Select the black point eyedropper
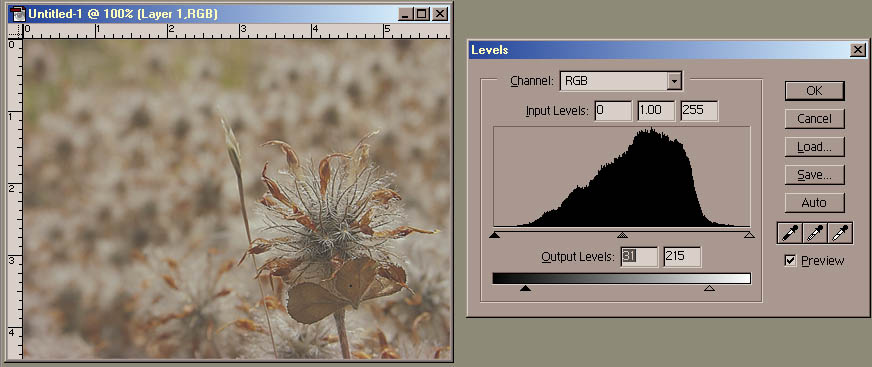Screen dimensions: 872x367 coord(790,233)
